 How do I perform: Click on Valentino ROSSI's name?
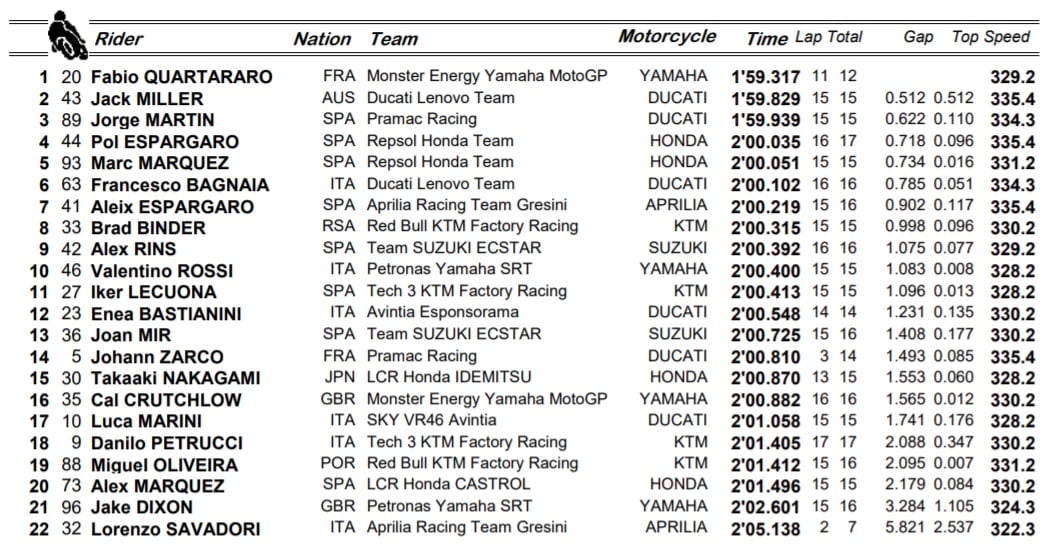[x=161, y=270]
